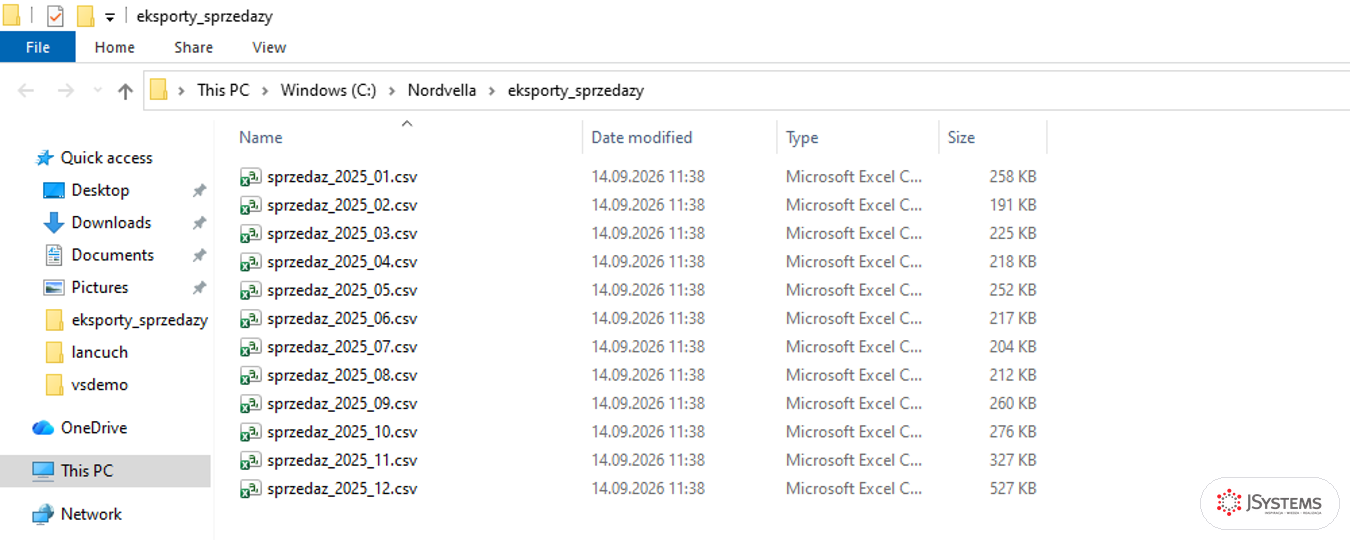
Task: Click eksporty_sprzedazy in address bar
Action: click(576, 90)
